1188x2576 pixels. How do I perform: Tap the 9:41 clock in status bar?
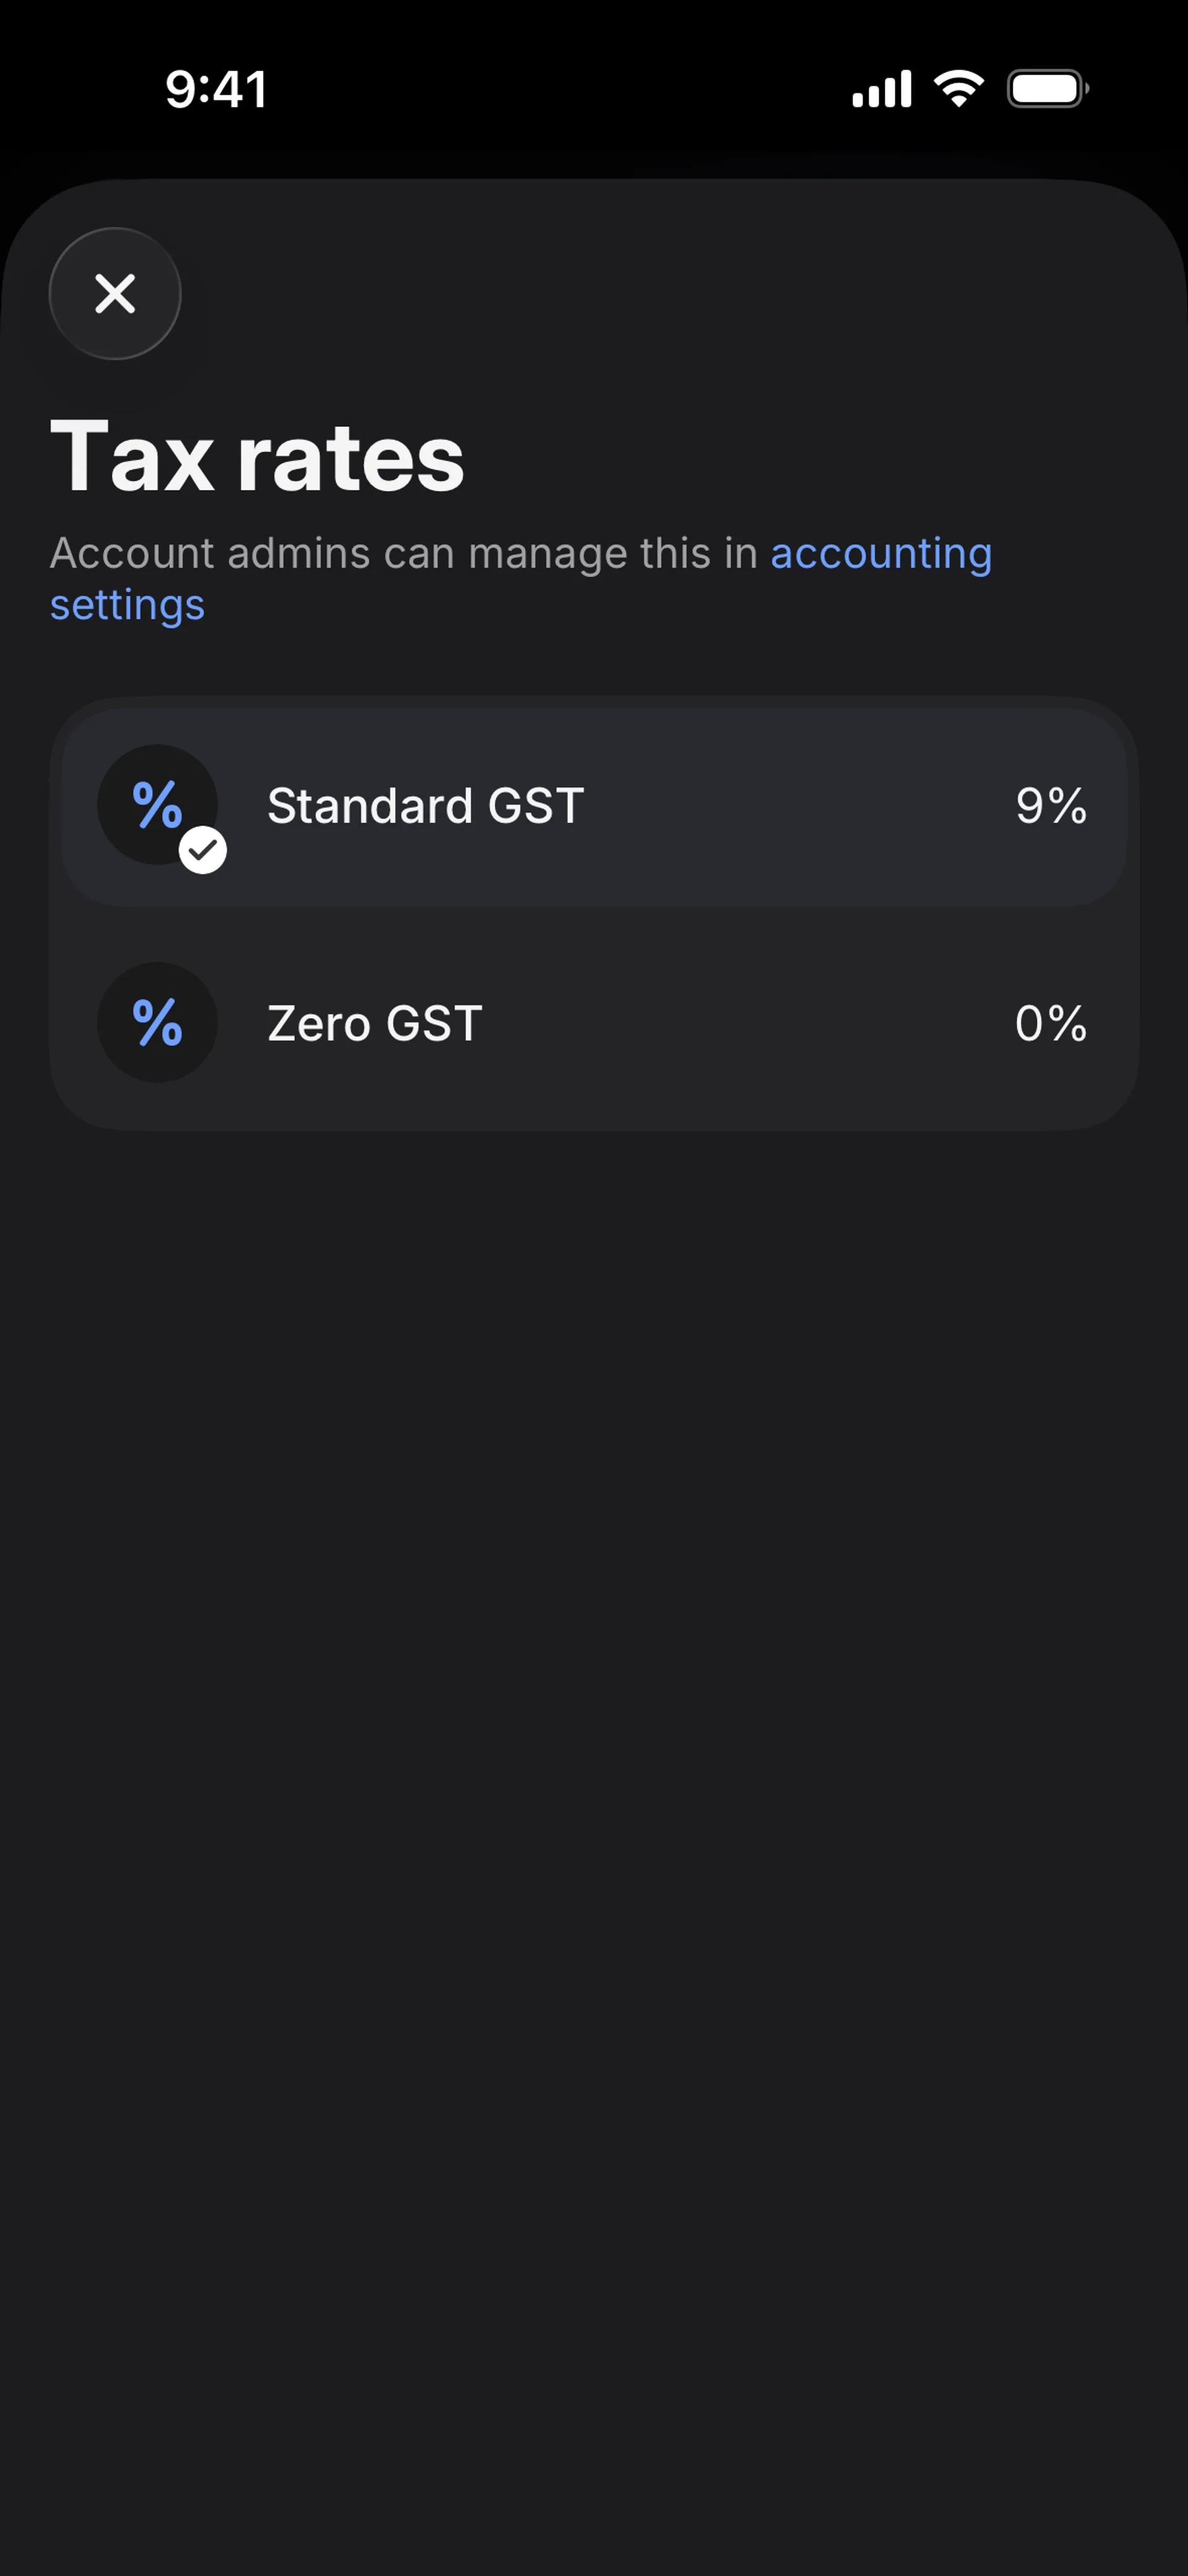click(216, 89)
